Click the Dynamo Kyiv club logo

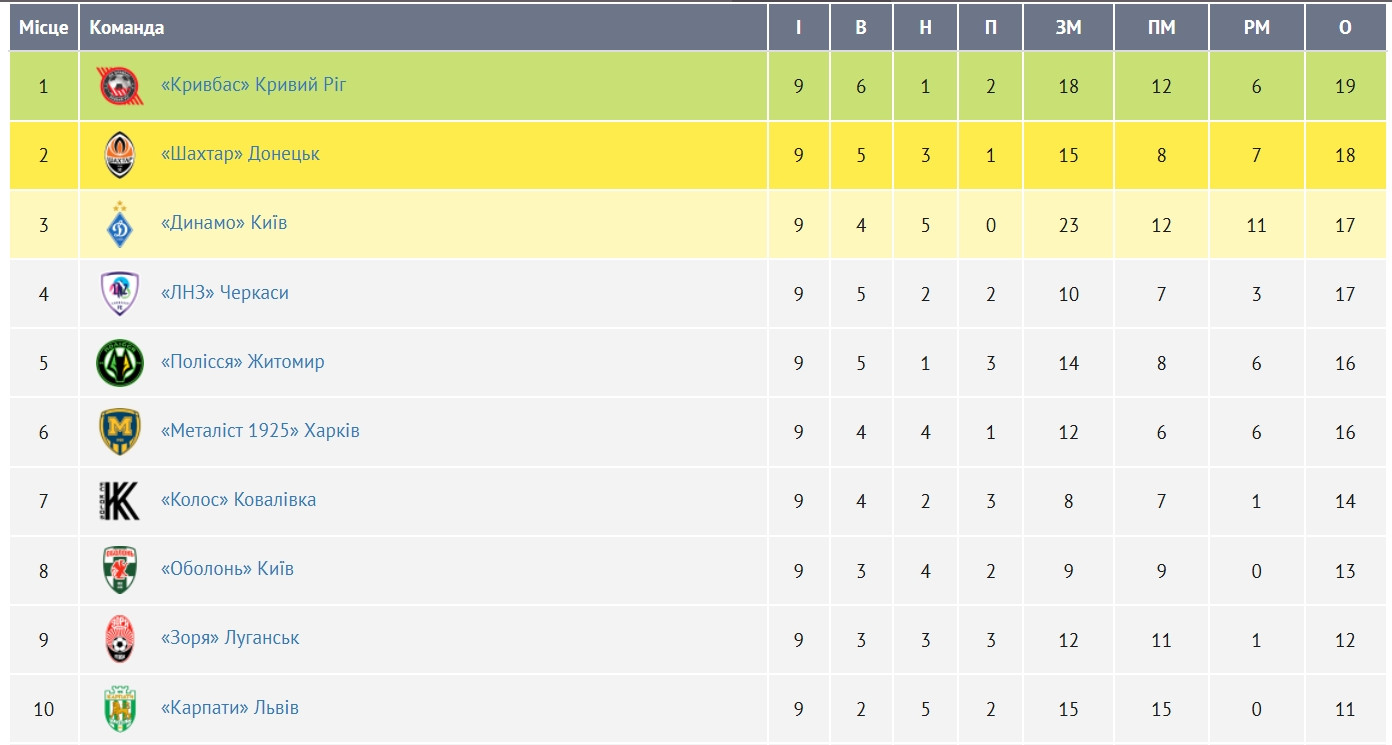pos(119,224)
